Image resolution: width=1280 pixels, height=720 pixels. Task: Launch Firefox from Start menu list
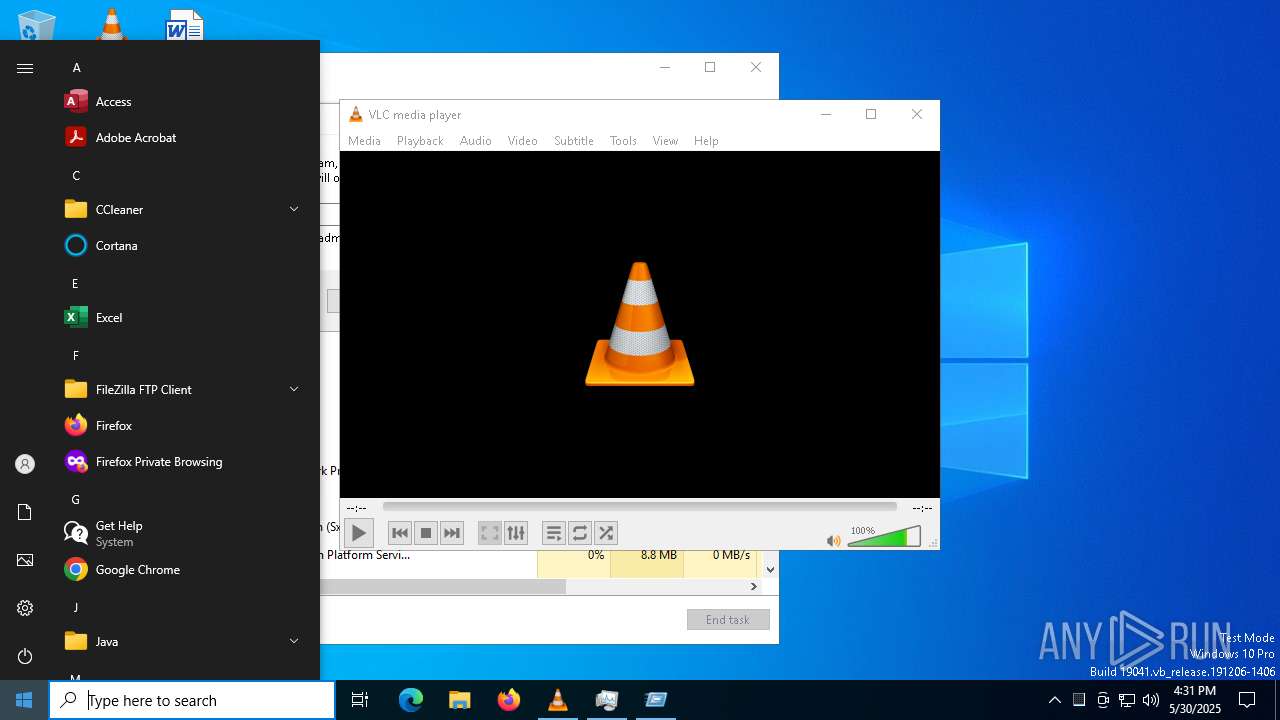(184, 426)
